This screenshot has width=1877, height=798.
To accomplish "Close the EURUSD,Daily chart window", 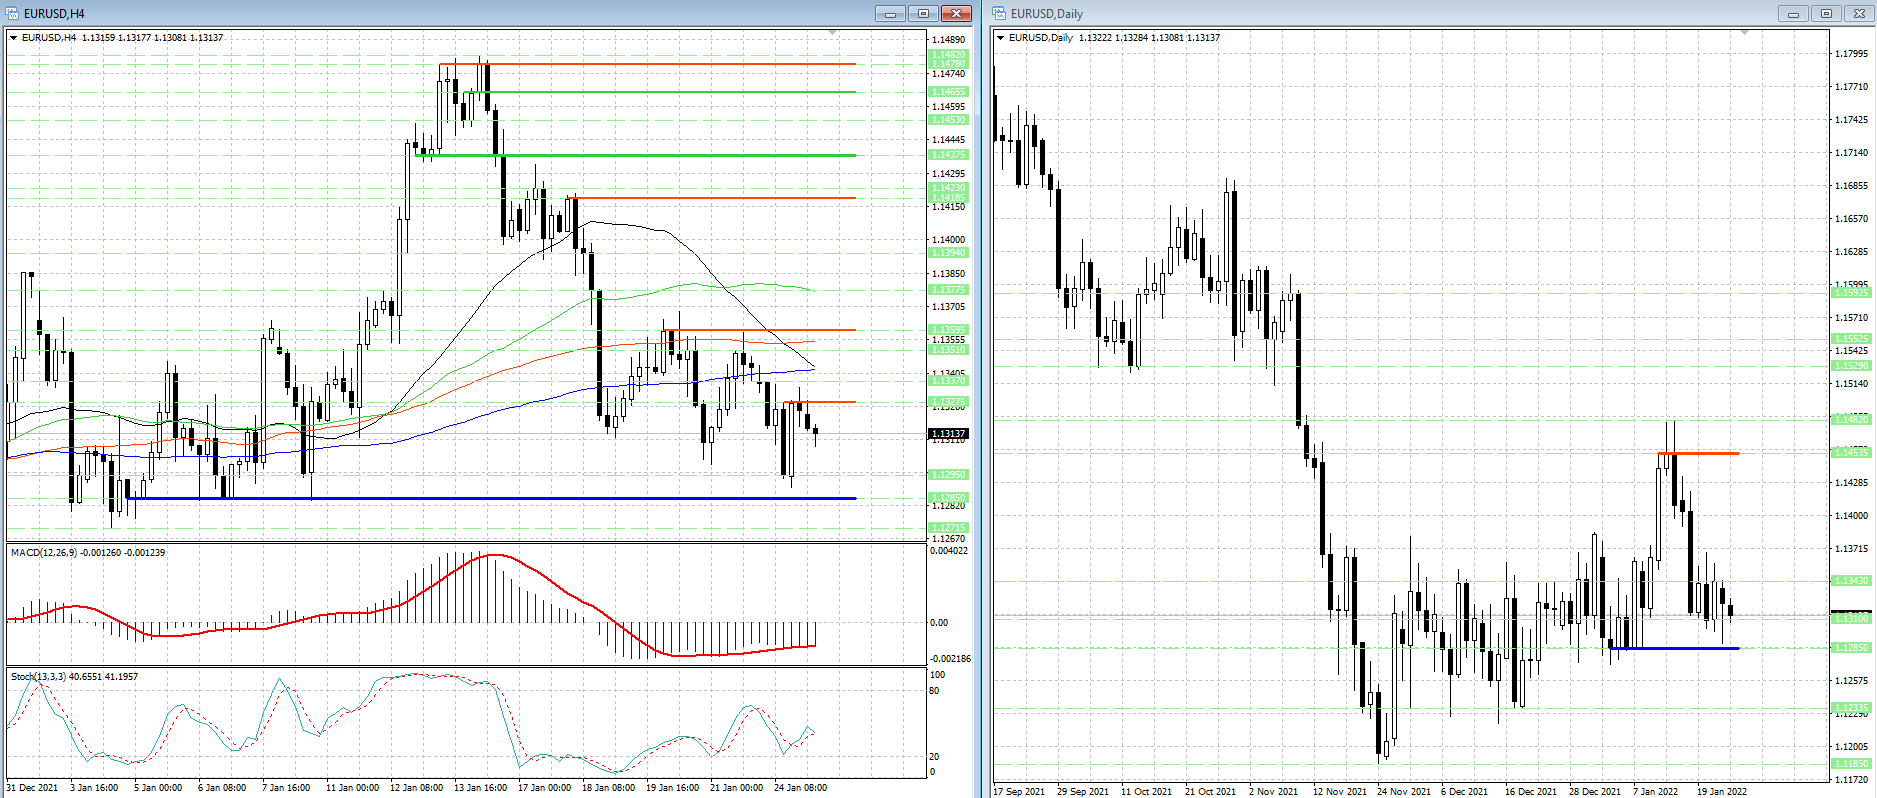I will coord(1859,13).
